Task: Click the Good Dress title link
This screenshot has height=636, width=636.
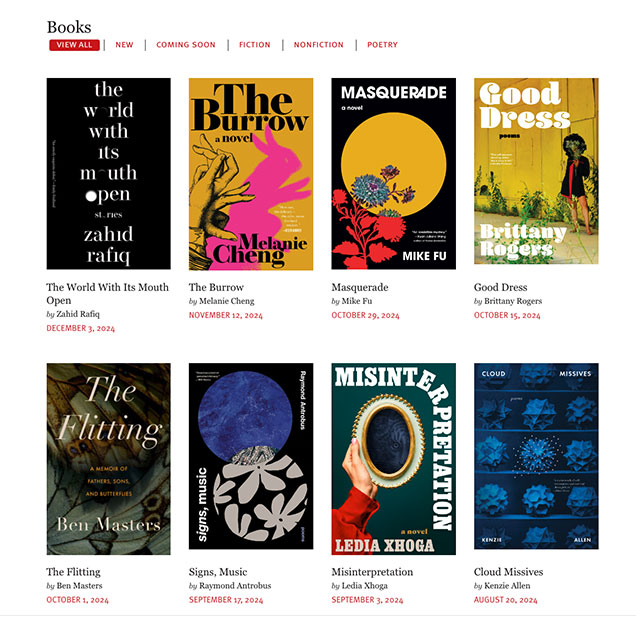Action: pyautogui.click(x=501, y=287)
